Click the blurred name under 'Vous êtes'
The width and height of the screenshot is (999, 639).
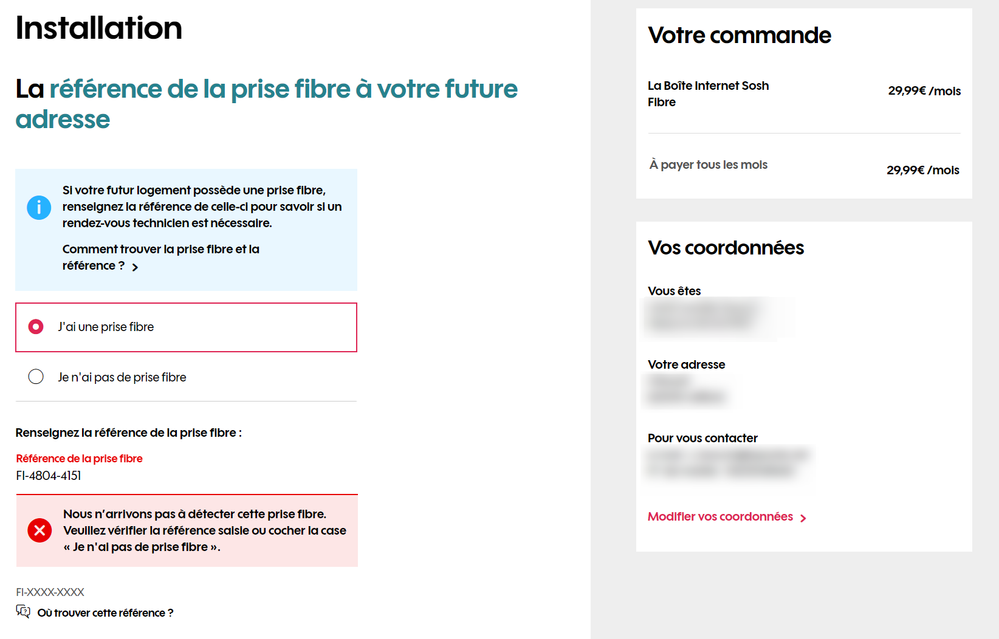click(x=718, y=316)
